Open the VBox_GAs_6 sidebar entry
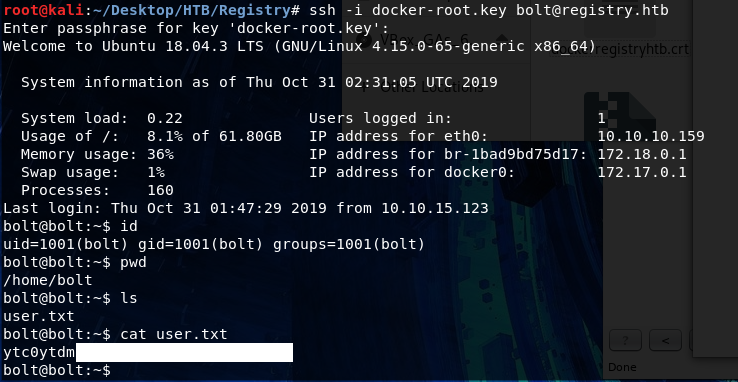Viewport: 738px width, 382px height. coord(423,38)
